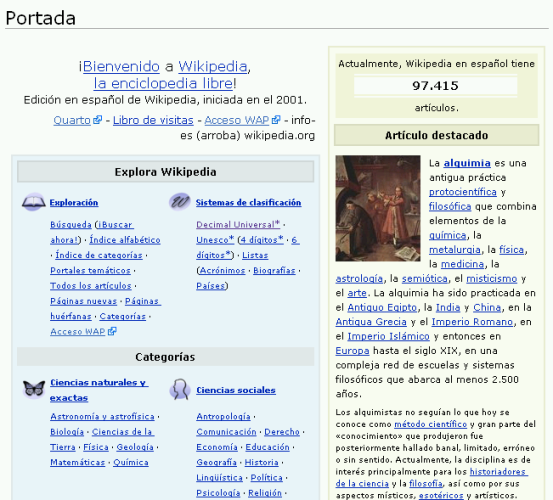Viewport: 553px width, 500px height.
Task: Open the Antropología link
Action: (223, 417)
